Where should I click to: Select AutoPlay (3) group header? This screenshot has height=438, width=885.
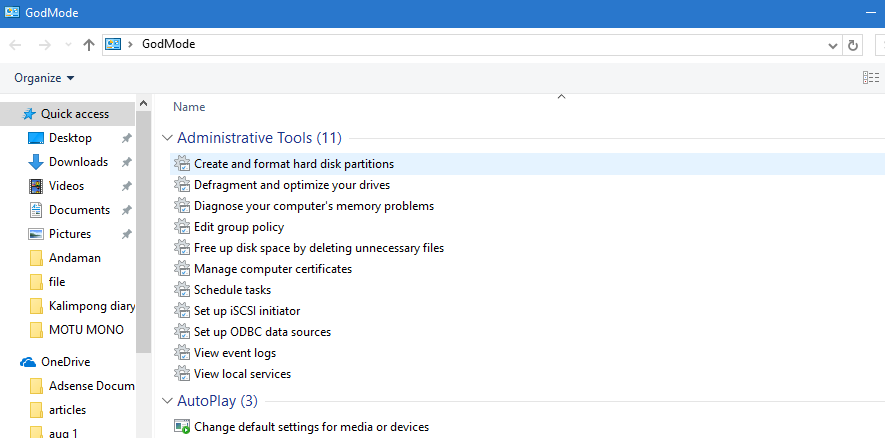point(217,401)
